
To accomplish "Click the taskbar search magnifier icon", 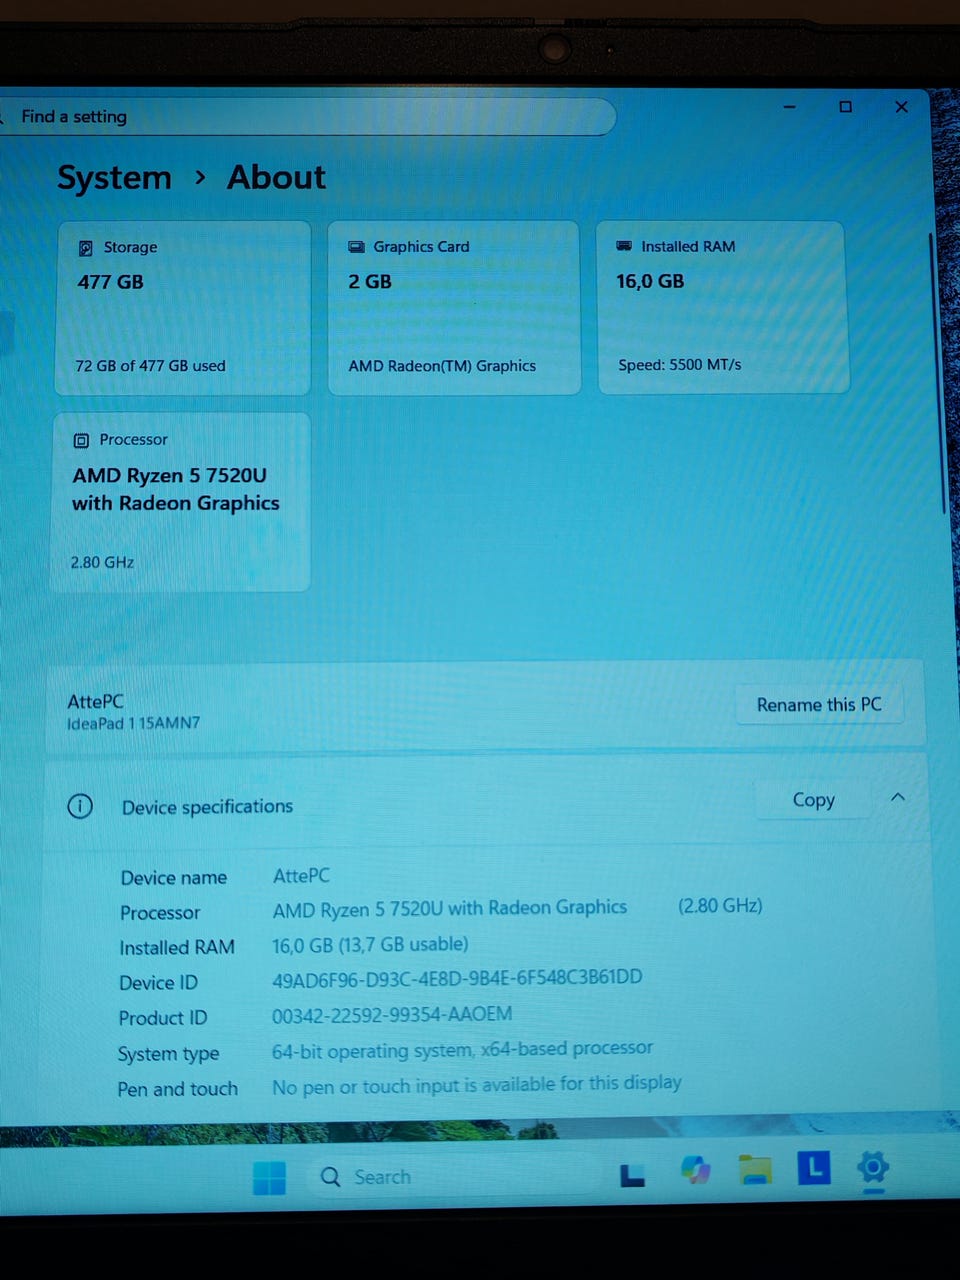I will pos(331,1177).
